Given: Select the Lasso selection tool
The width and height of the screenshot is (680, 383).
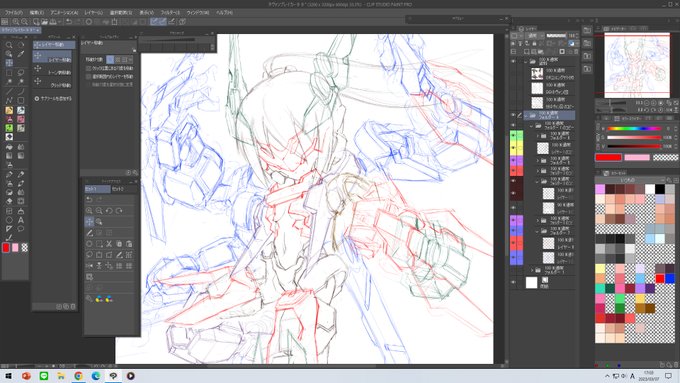Looking at the screenshot, I should (x=20, y=72).
